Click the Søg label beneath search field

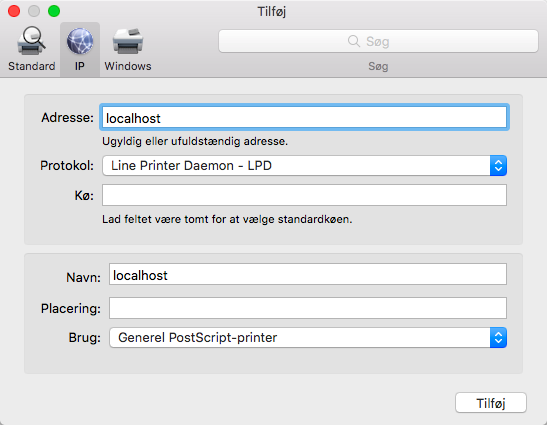point(378,66)
